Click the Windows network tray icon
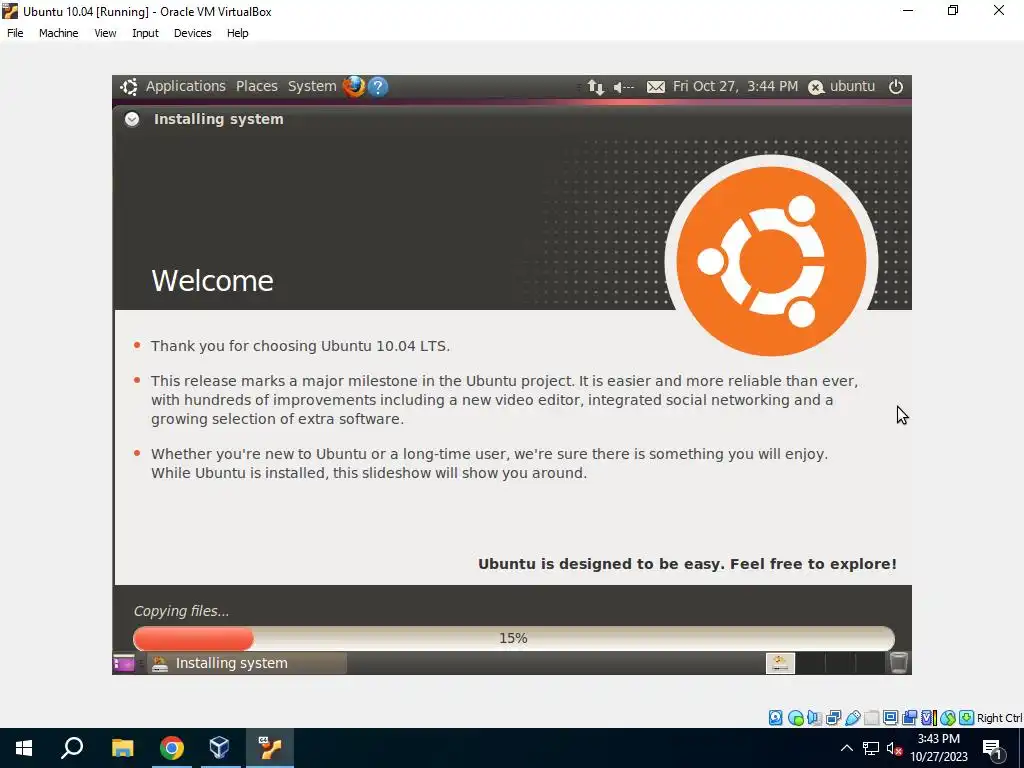This screenshot has height=768, width=1024. pyautogui.click(x=871, y=748)
